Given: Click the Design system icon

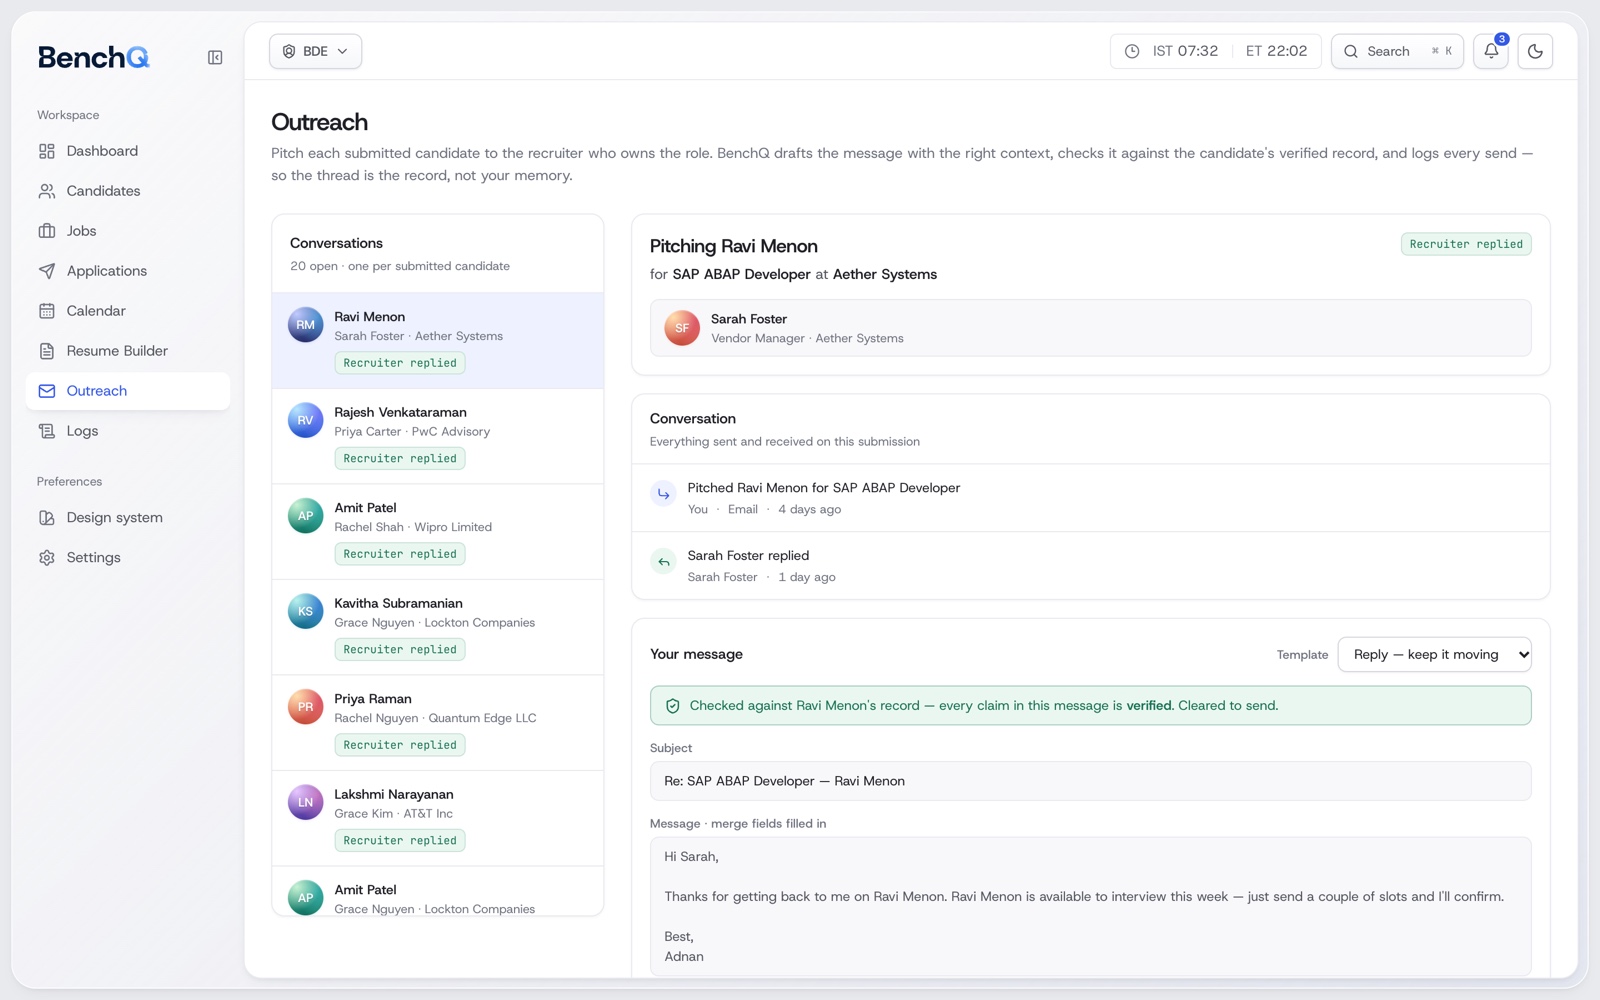Looking at the screenshot, I should coord(47,518).
